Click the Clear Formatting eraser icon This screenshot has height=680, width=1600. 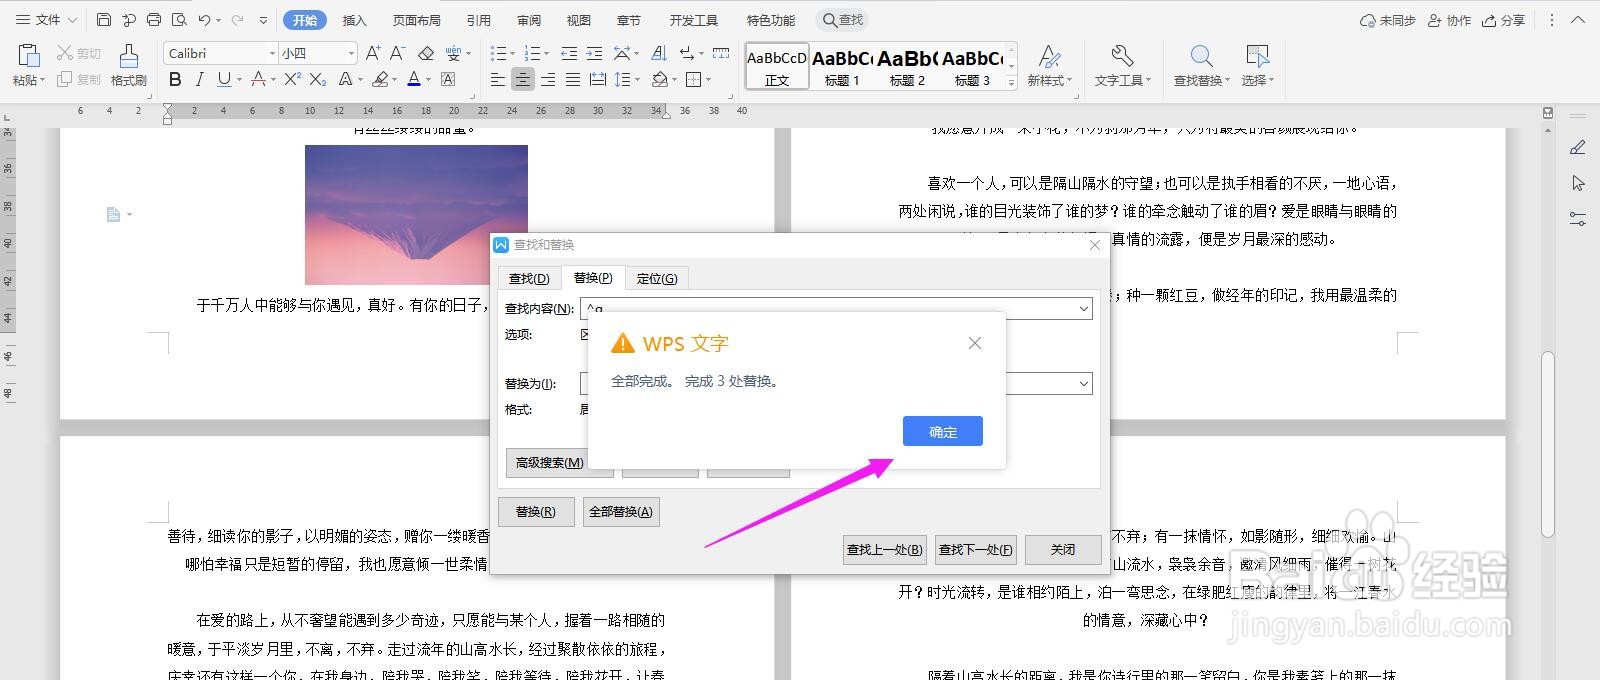pyautogui.click(x=426, y=53)
